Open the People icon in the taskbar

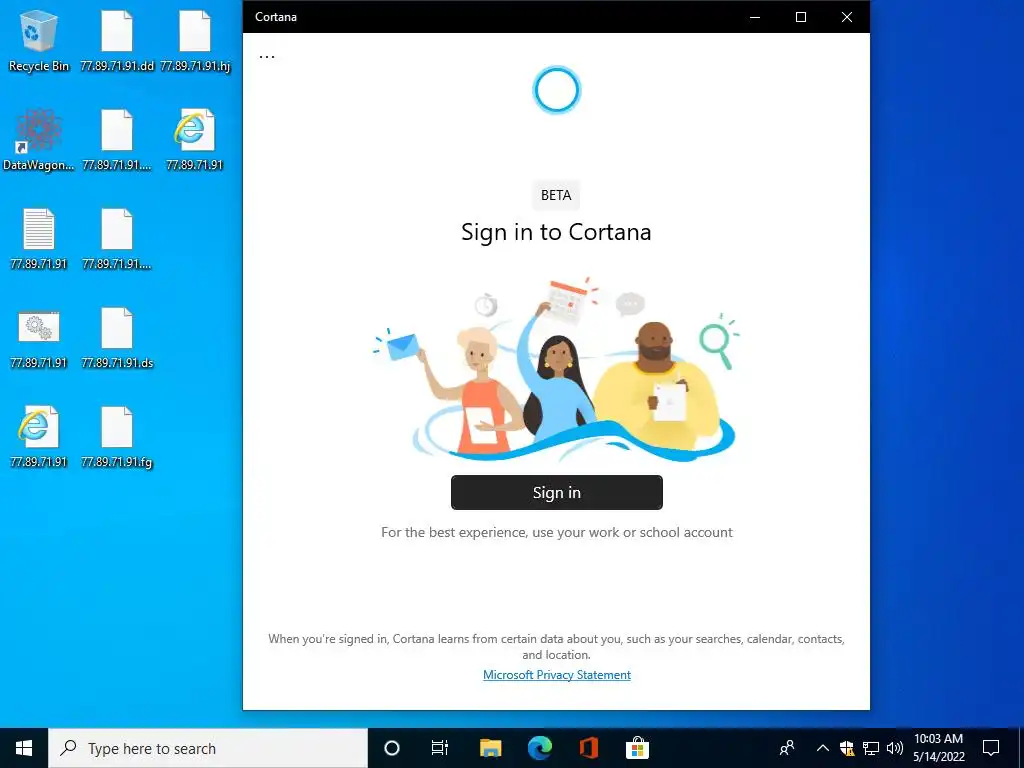point(788,748)
